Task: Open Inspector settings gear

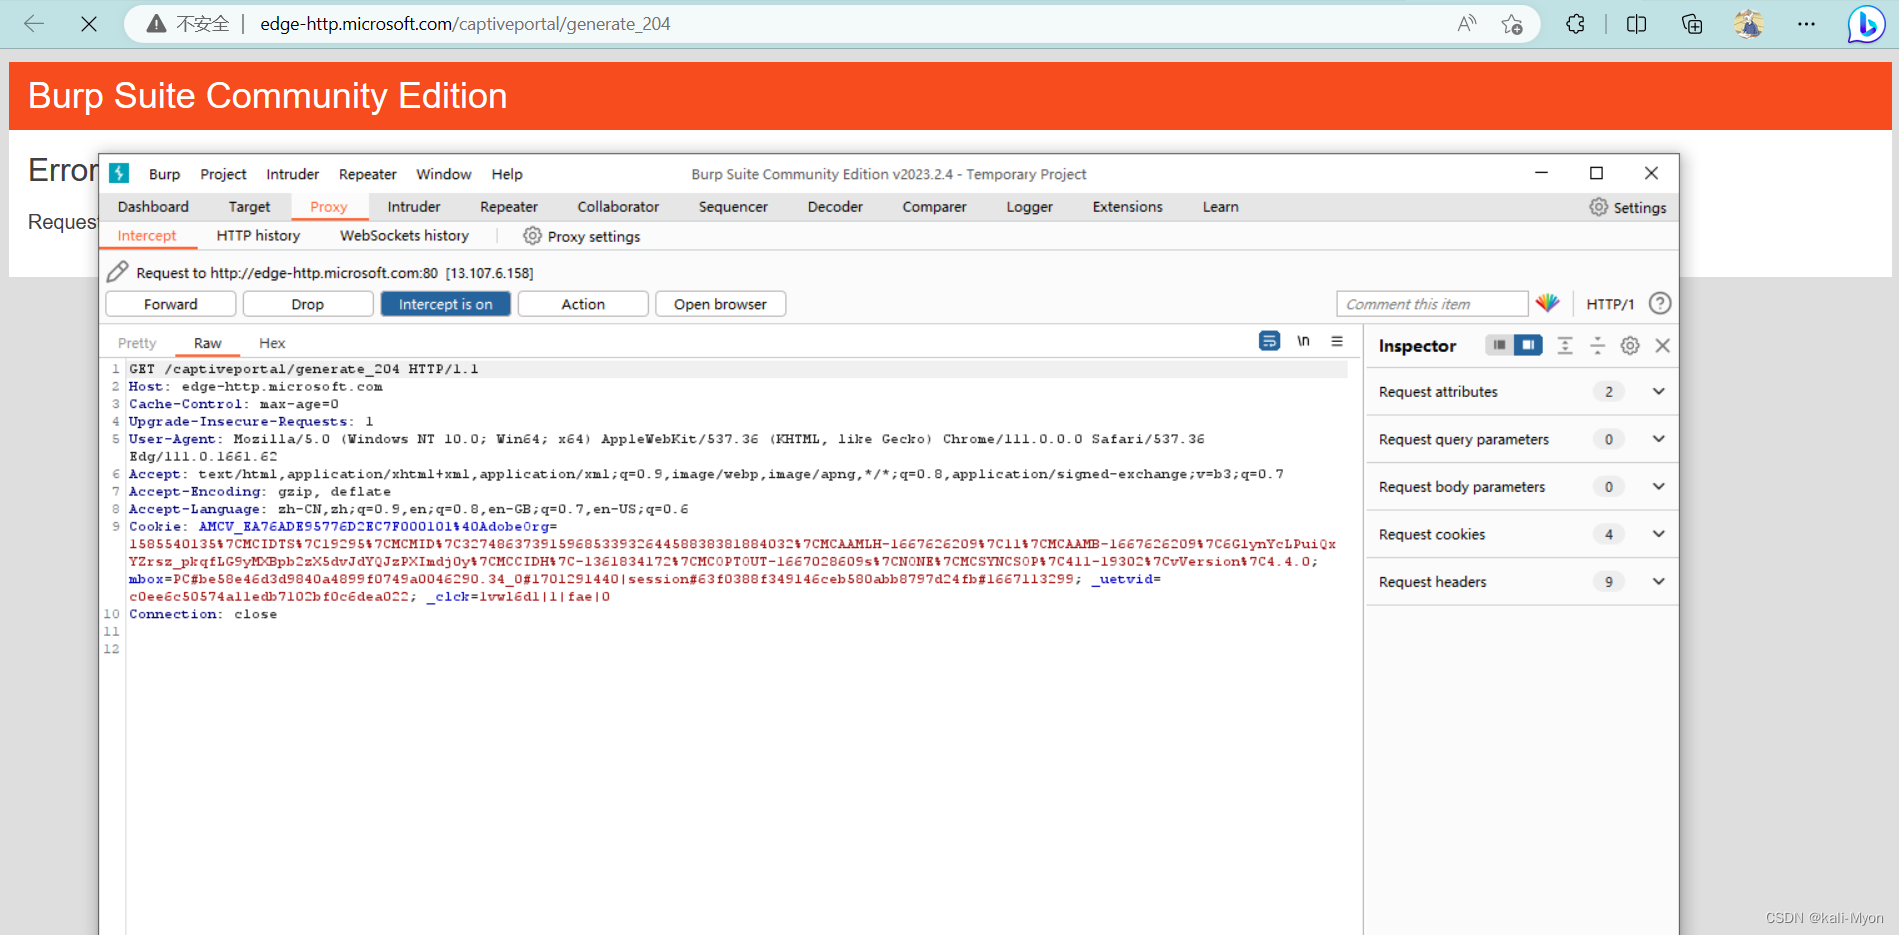Action: (1630, 345)
